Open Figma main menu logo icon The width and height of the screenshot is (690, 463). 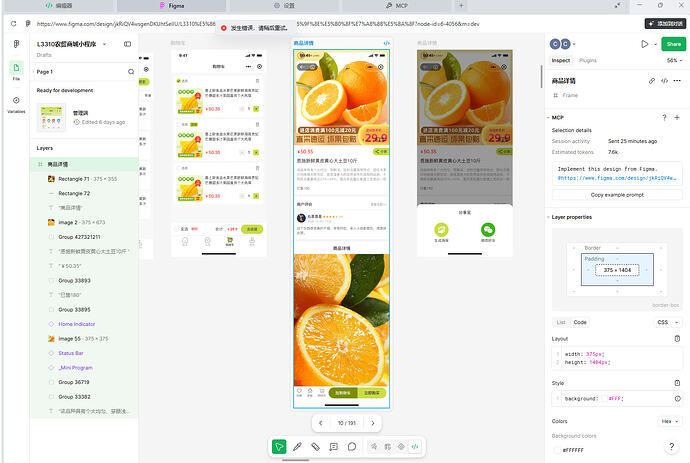[x=16, y=44]
